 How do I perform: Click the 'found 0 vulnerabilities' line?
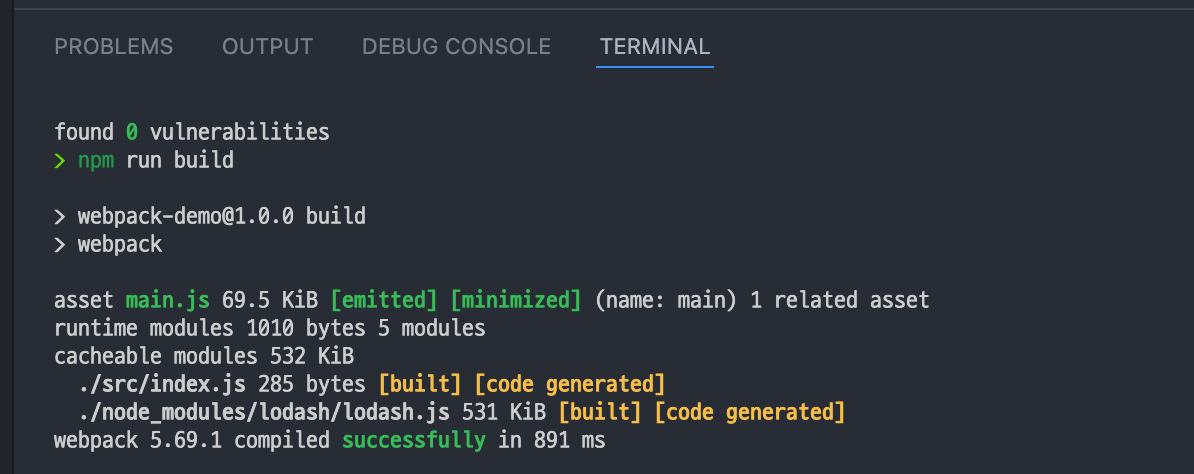click(x=192, y=132)
